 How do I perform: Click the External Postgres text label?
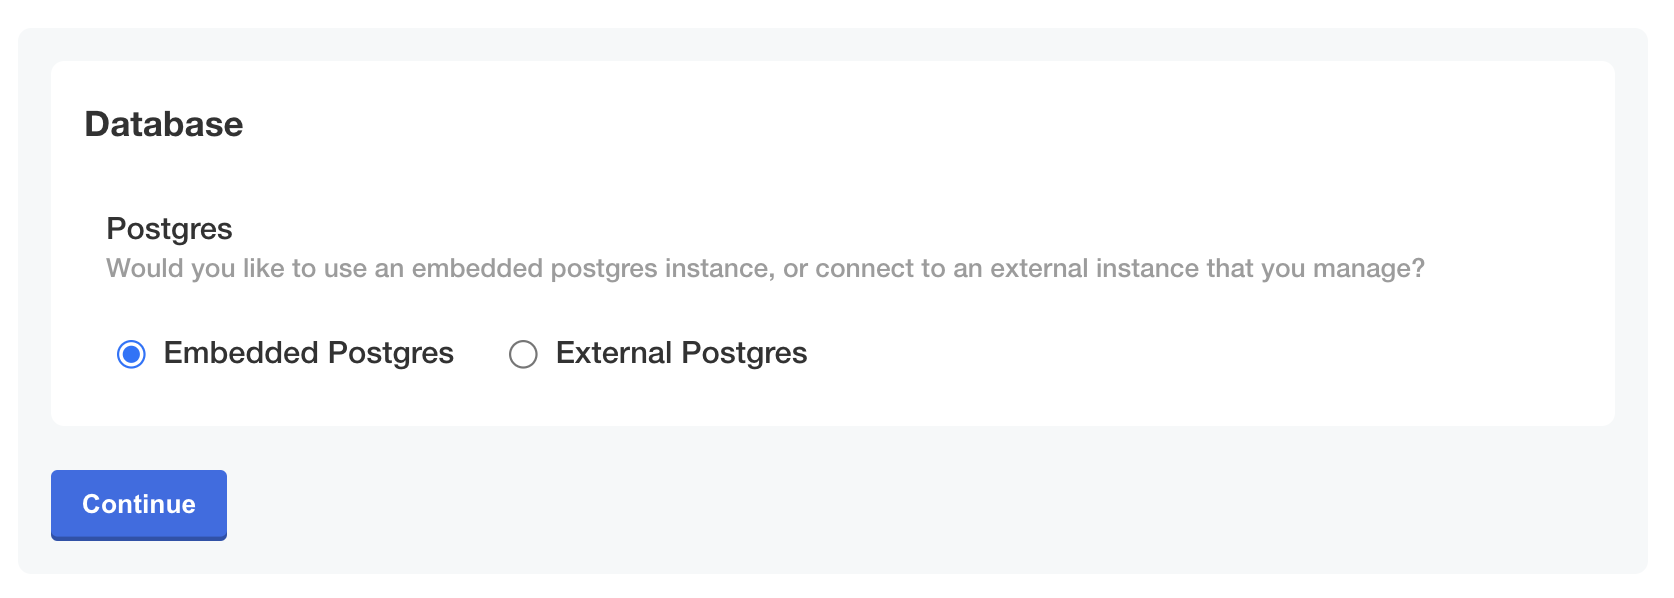tap(680, 353)
